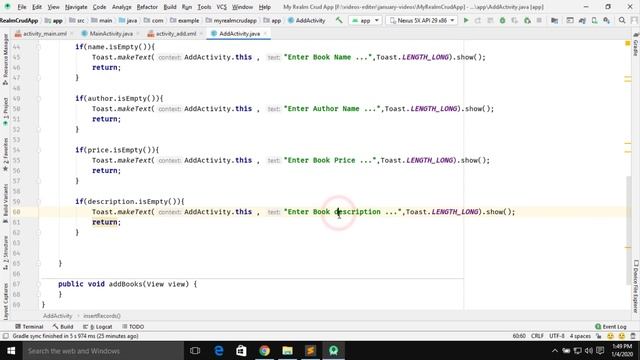Click the happy face feedback icon in status bar
The height and width of the screenshot is (360, 640).
coord(610,336)
